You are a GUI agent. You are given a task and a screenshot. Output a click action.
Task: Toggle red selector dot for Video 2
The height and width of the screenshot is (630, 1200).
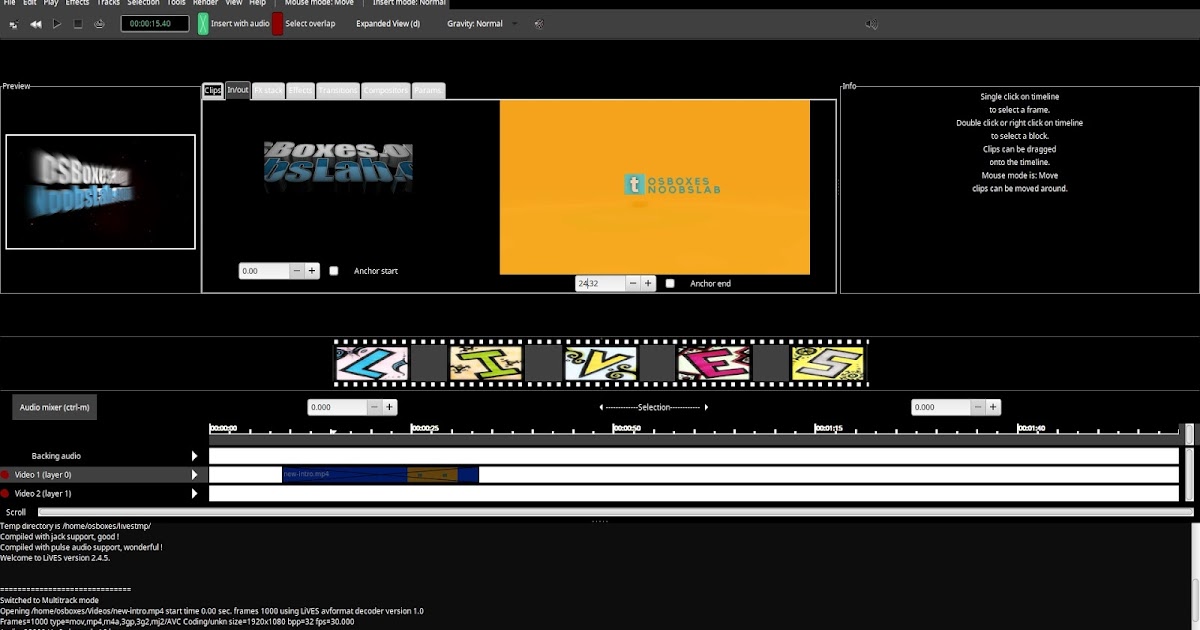pos(5,493)
